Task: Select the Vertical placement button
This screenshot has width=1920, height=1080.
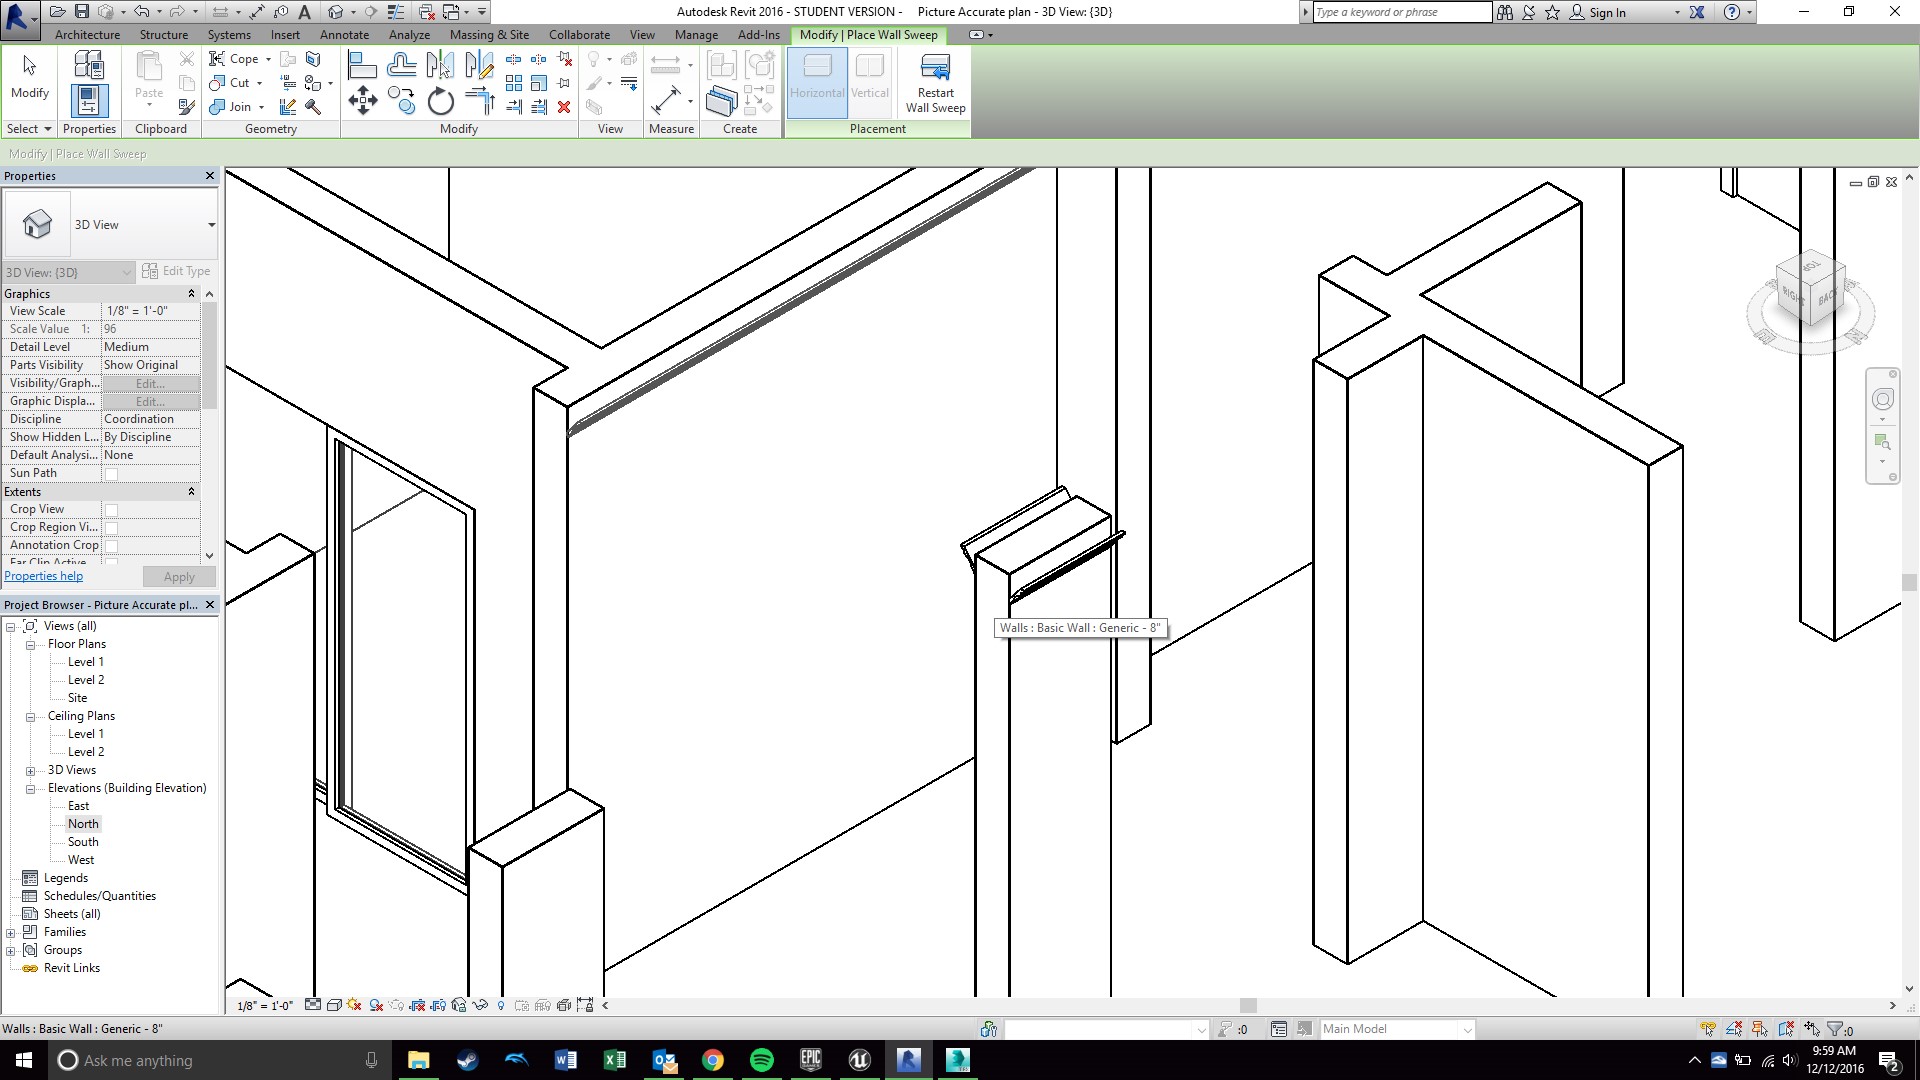Action: [x=869, y=79]
